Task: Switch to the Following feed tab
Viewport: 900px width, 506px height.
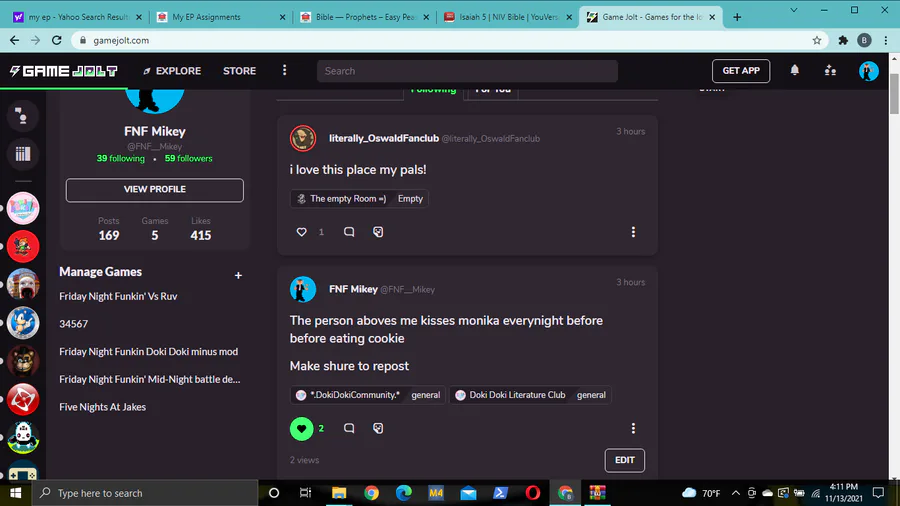Action: (x=433, y=93)
